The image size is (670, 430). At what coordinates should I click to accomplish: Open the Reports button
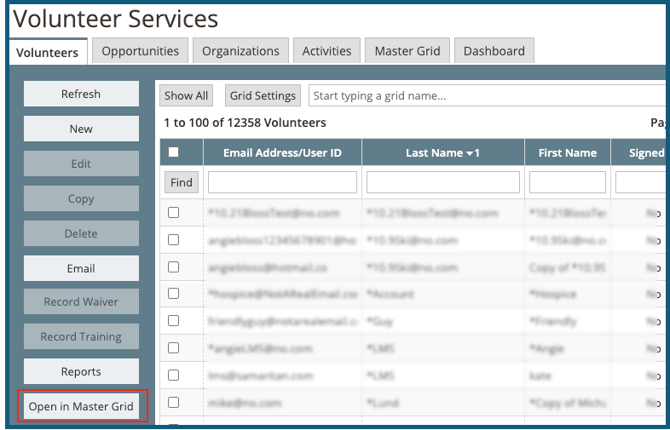point(81,372)
